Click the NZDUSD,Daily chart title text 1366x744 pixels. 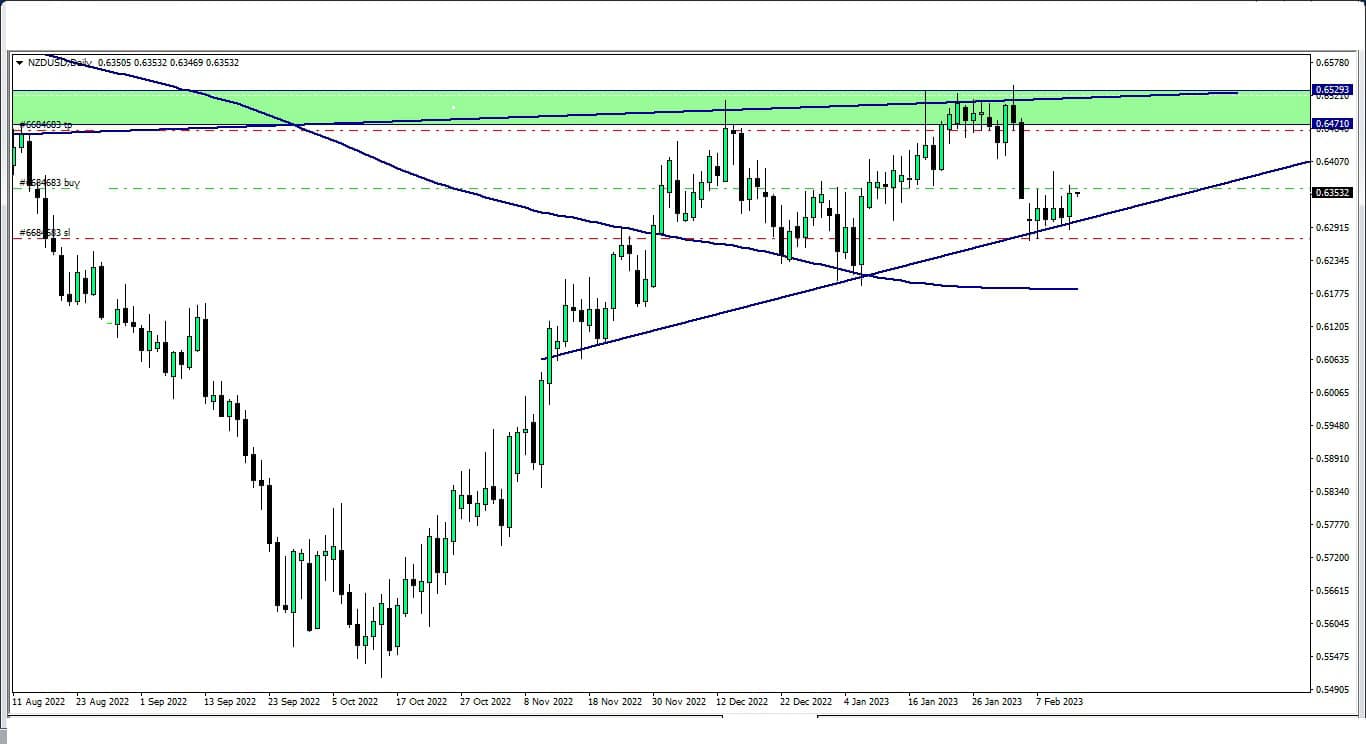click(59, 63)
